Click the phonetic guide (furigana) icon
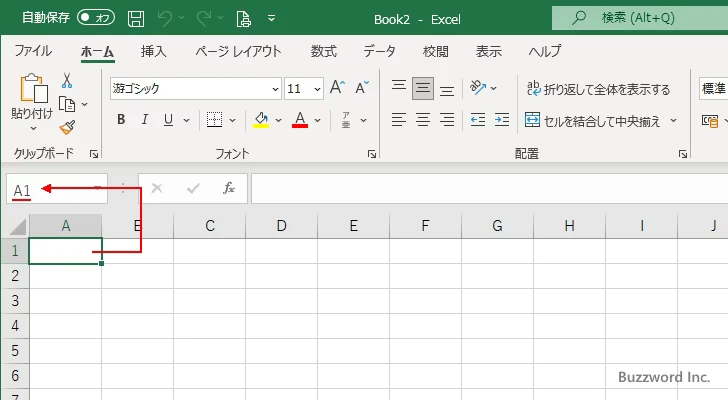Viewport: 728px width, 400px height. point(346,120)
